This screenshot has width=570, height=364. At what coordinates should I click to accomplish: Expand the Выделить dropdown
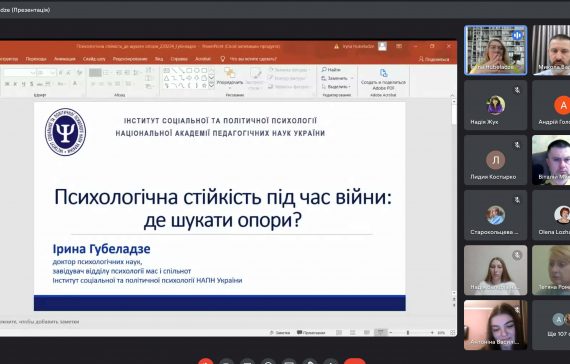click(349, 87)
